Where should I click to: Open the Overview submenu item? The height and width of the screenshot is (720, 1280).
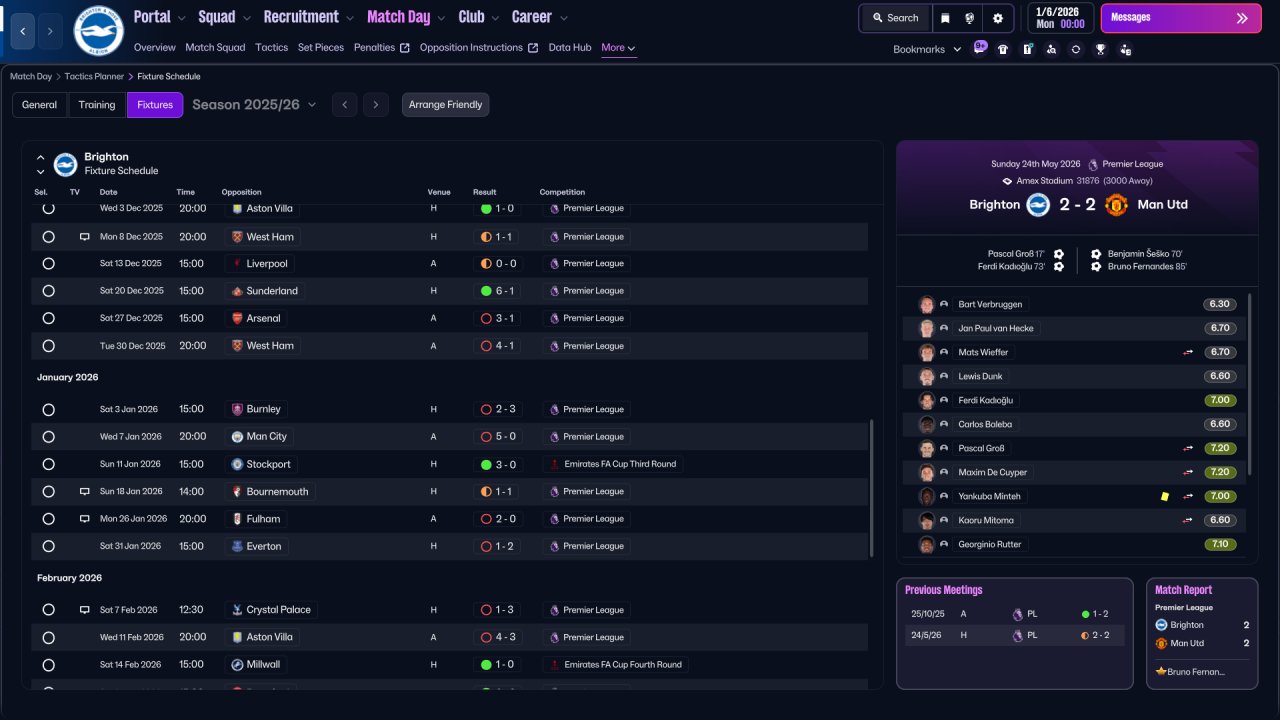point(154,47)
